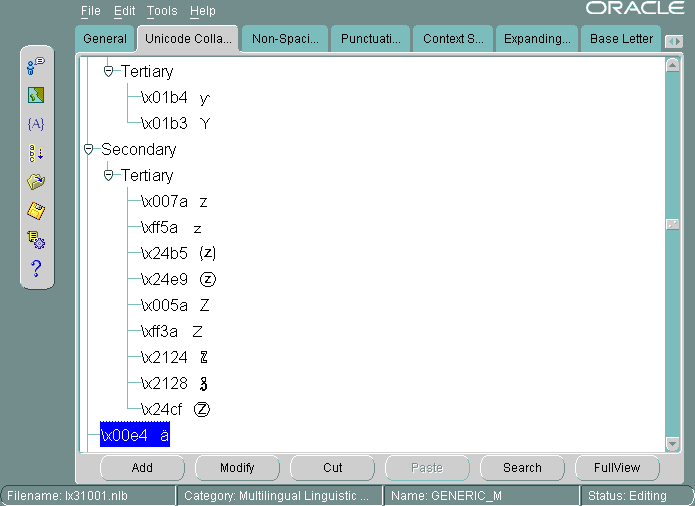695x506 pixels.
Task: Click the Add button
Action: 142,467
